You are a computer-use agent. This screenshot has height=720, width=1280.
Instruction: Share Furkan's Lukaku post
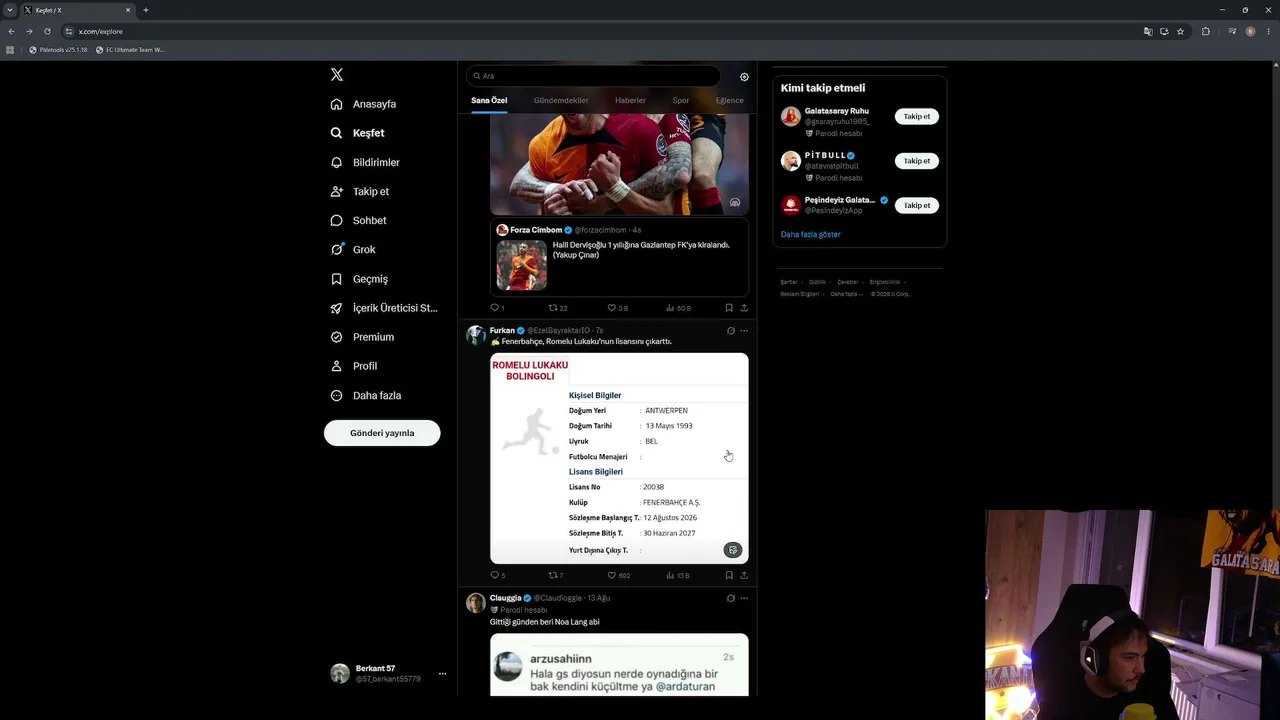pyautogui.click(x=744, y=576)
